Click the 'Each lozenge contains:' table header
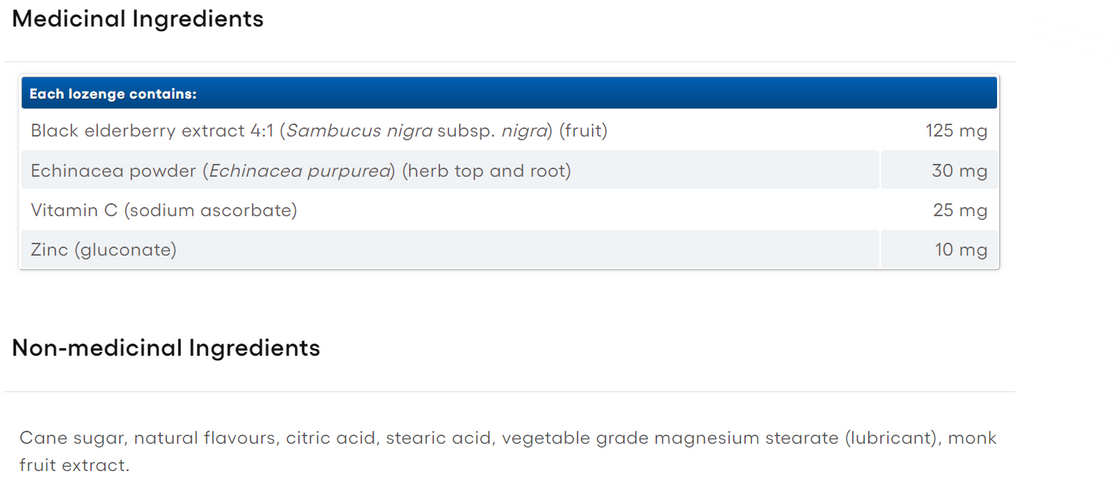This screenshot has width=1120, height=490. [x=113, y=94]
